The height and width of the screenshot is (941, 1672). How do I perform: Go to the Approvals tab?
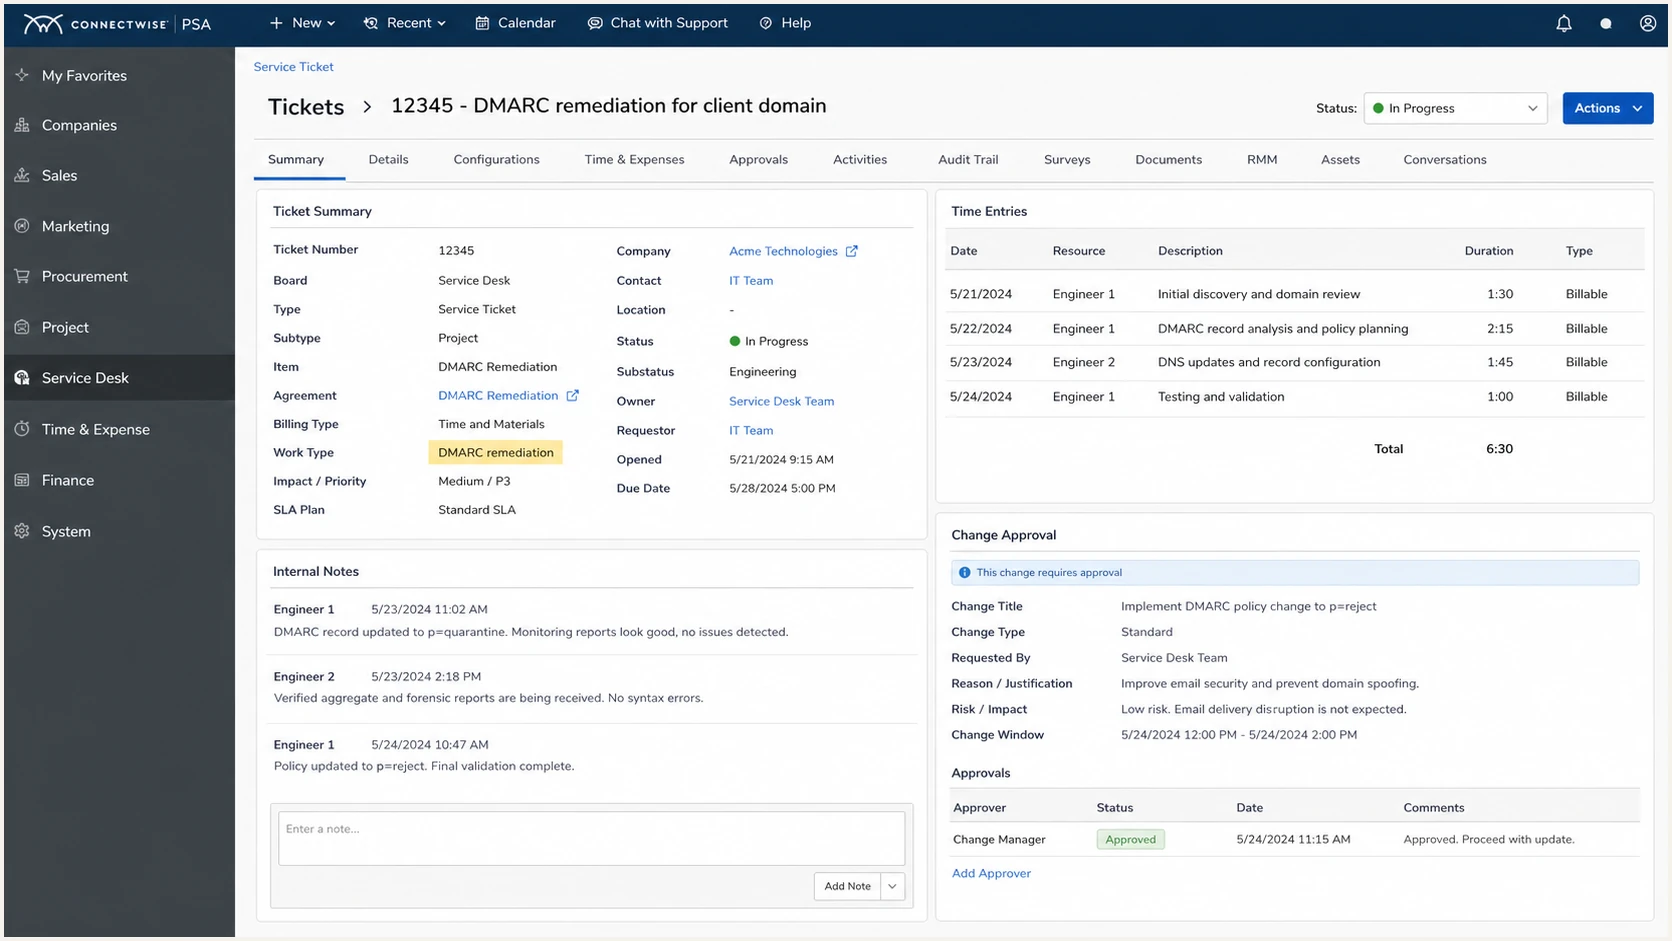[758, 160]
